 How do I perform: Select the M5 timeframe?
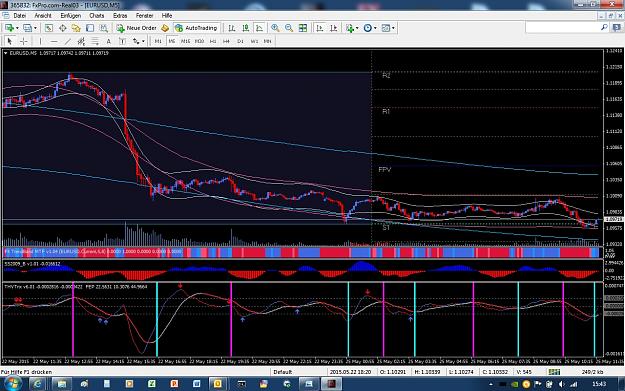172,41
